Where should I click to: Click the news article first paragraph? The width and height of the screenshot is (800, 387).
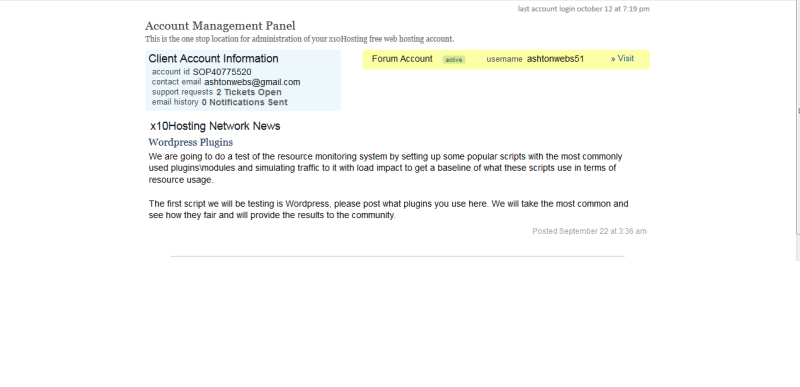385,168
